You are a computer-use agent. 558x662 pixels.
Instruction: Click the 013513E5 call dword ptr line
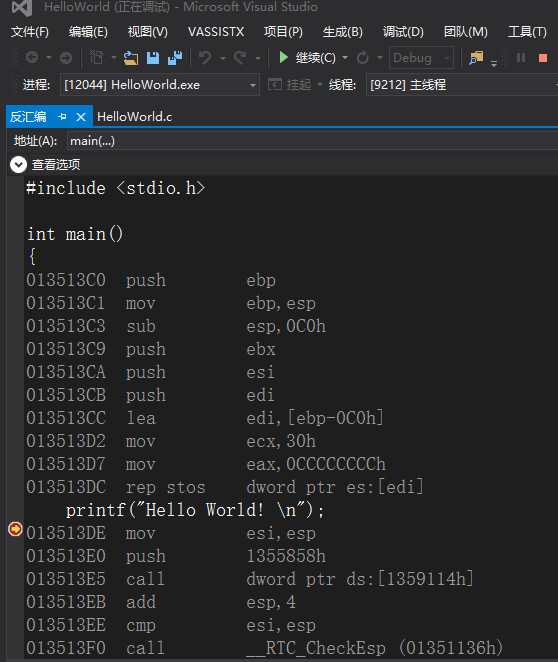(250, 579)
